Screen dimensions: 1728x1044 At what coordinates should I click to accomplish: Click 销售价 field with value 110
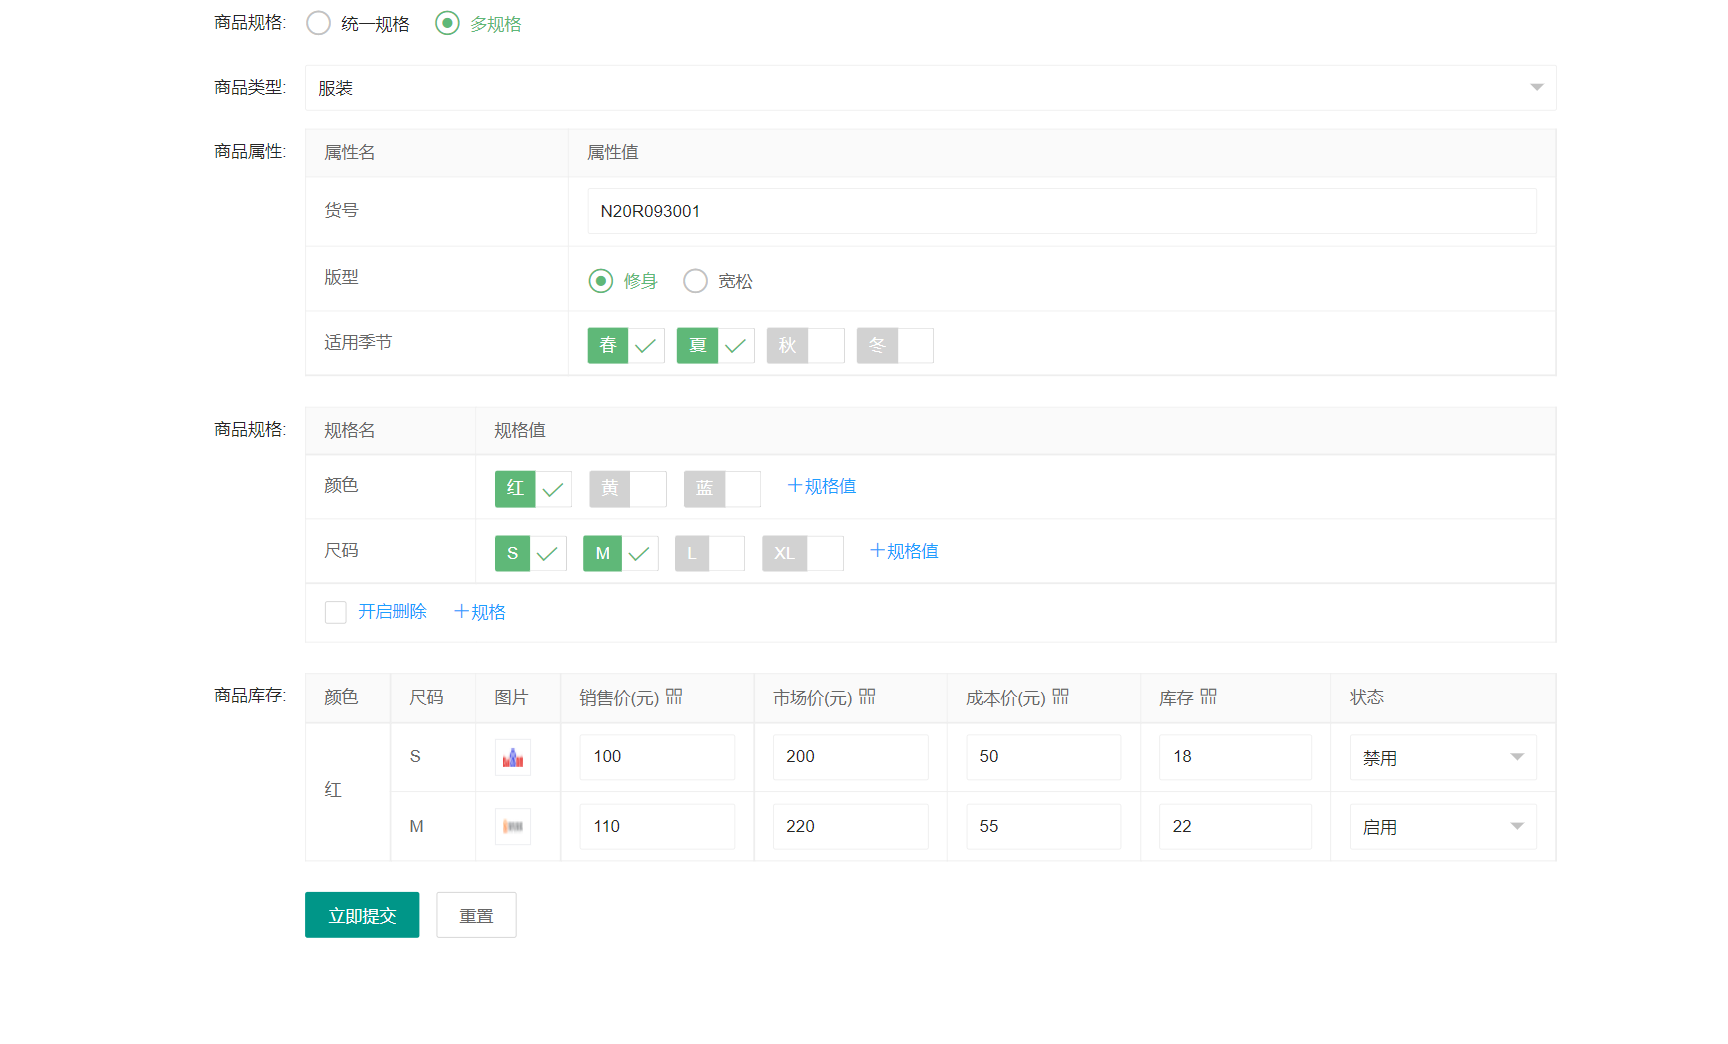point(657,826)
